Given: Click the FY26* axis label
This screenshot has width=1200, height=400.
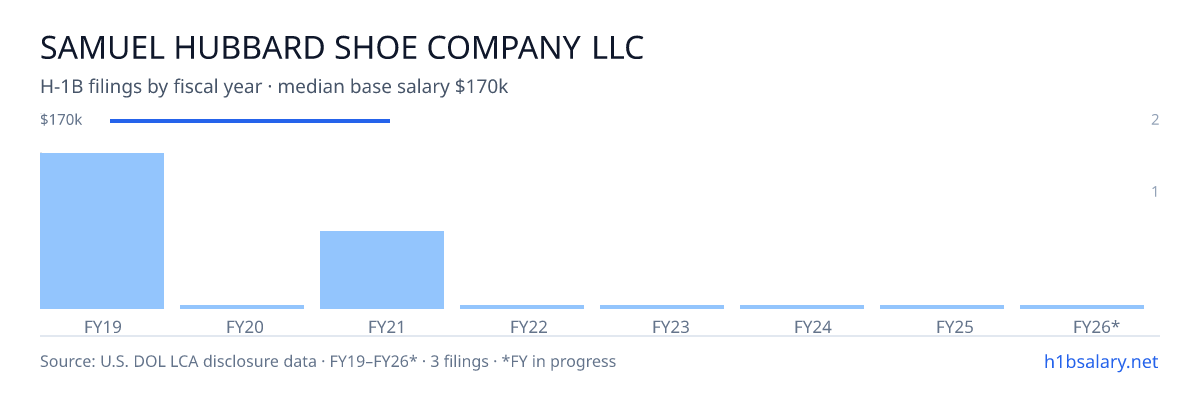Looking at the screenshot, I should pyautogui.click(x=1096, y=327).
